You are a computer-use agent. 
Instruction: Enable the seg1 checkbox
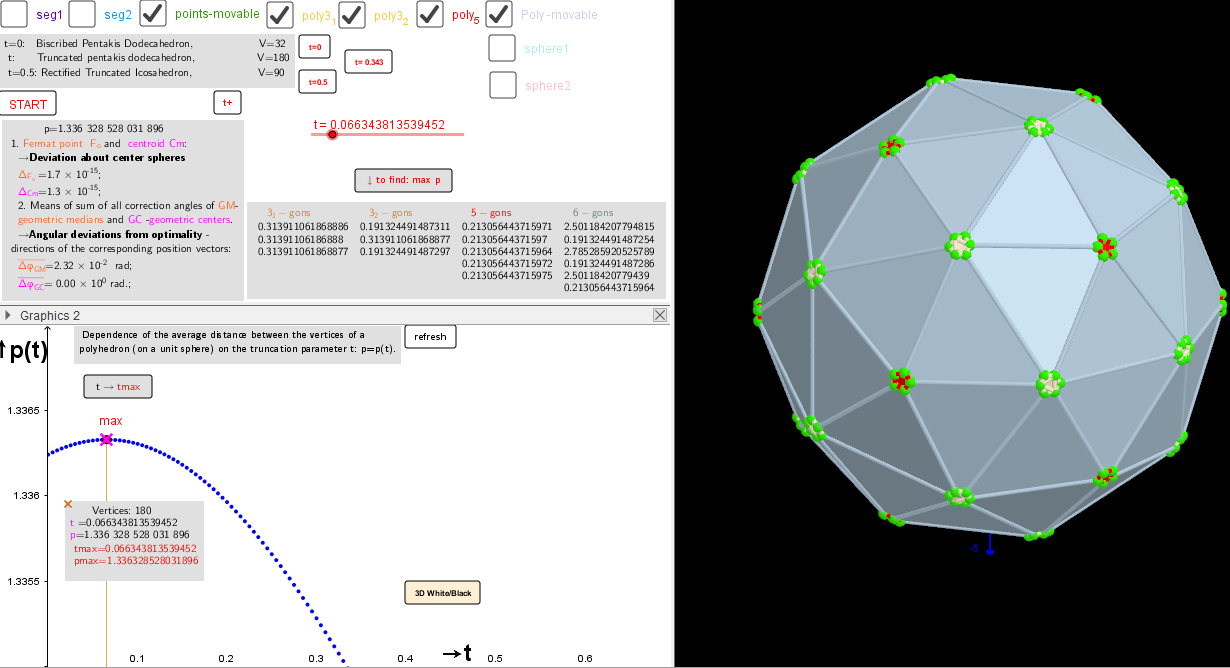[15, 14]
